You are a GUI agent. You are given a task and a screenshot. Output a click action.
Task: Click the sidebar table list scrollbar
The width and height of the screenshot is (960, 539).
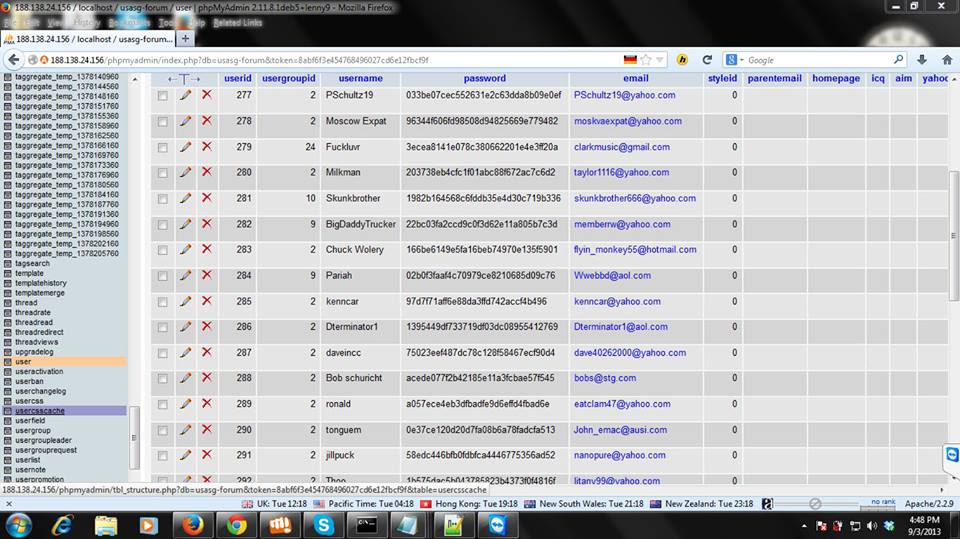click(x=134, y=437)
